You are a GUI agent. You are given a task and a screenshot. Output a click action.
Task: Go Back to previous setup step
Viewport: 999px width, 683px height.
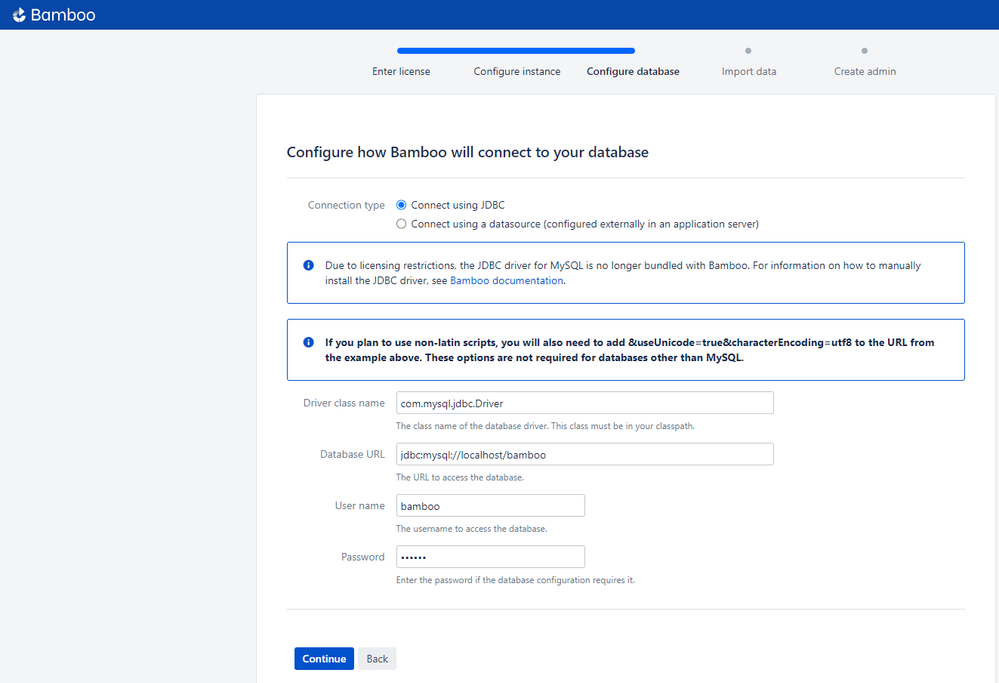coord(377,659)
